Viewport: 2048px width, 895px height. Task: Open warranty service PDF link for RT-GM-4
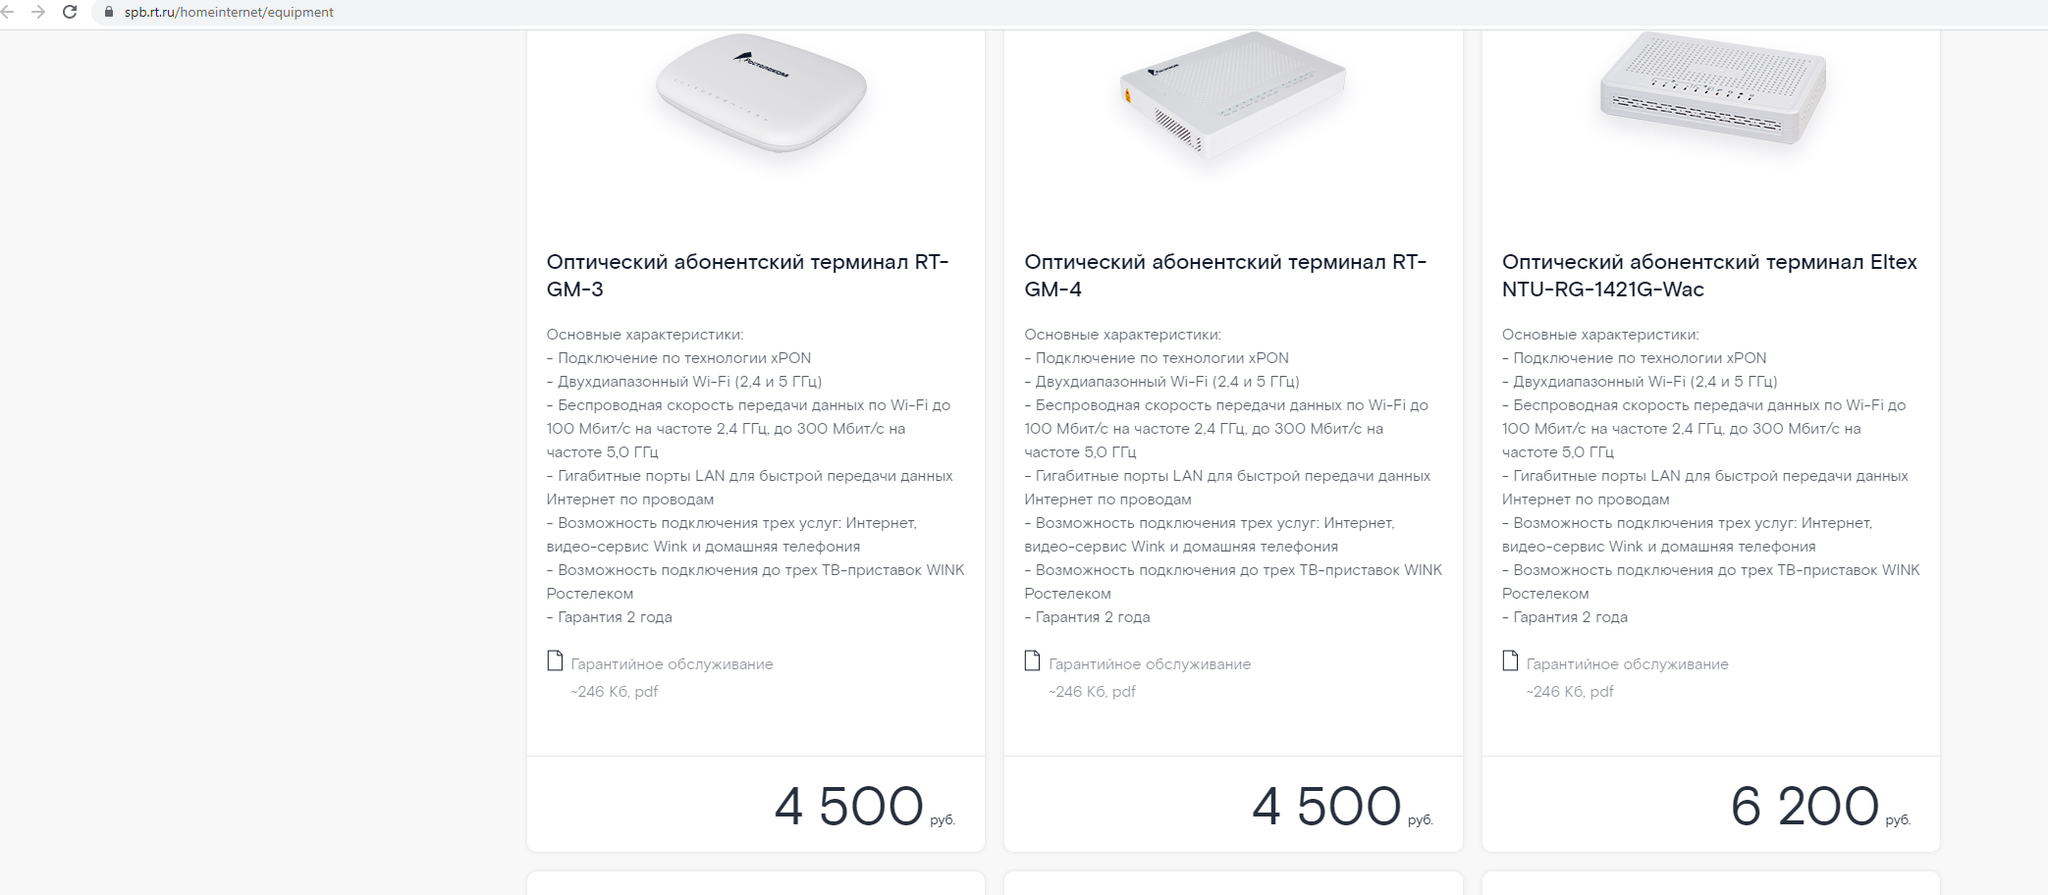coord(1150,664)
